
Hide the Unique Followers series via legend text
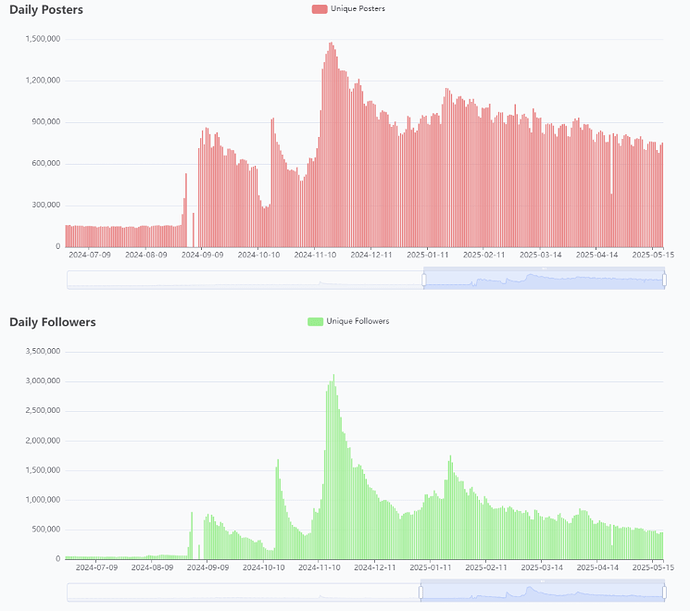pos(356,321)
